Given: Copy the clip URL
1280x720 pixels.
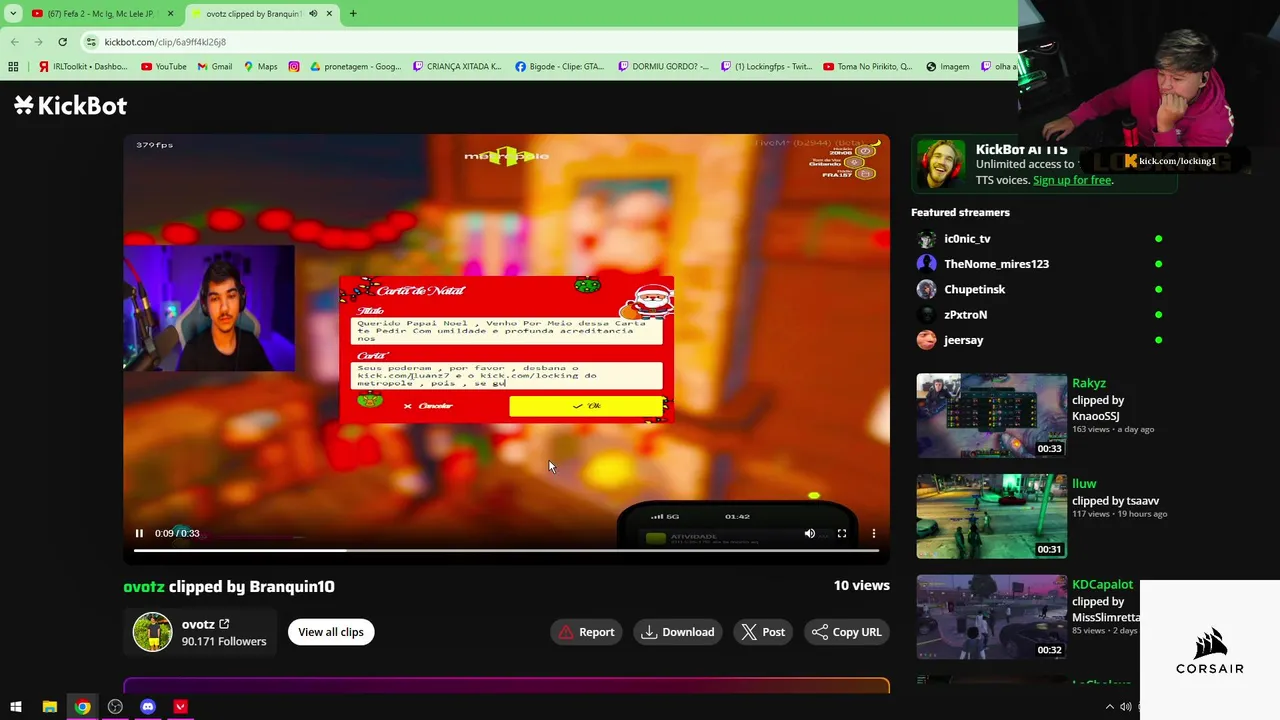Looking at the screenshot, I should 847,632.
